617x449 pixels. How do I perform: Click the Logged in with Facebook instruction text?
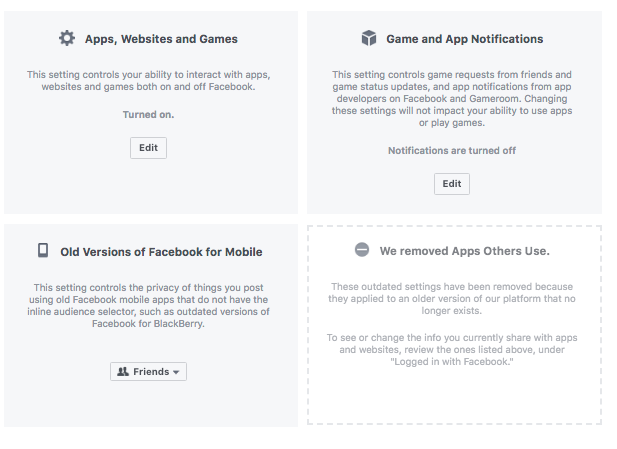(x=452, y=349)
